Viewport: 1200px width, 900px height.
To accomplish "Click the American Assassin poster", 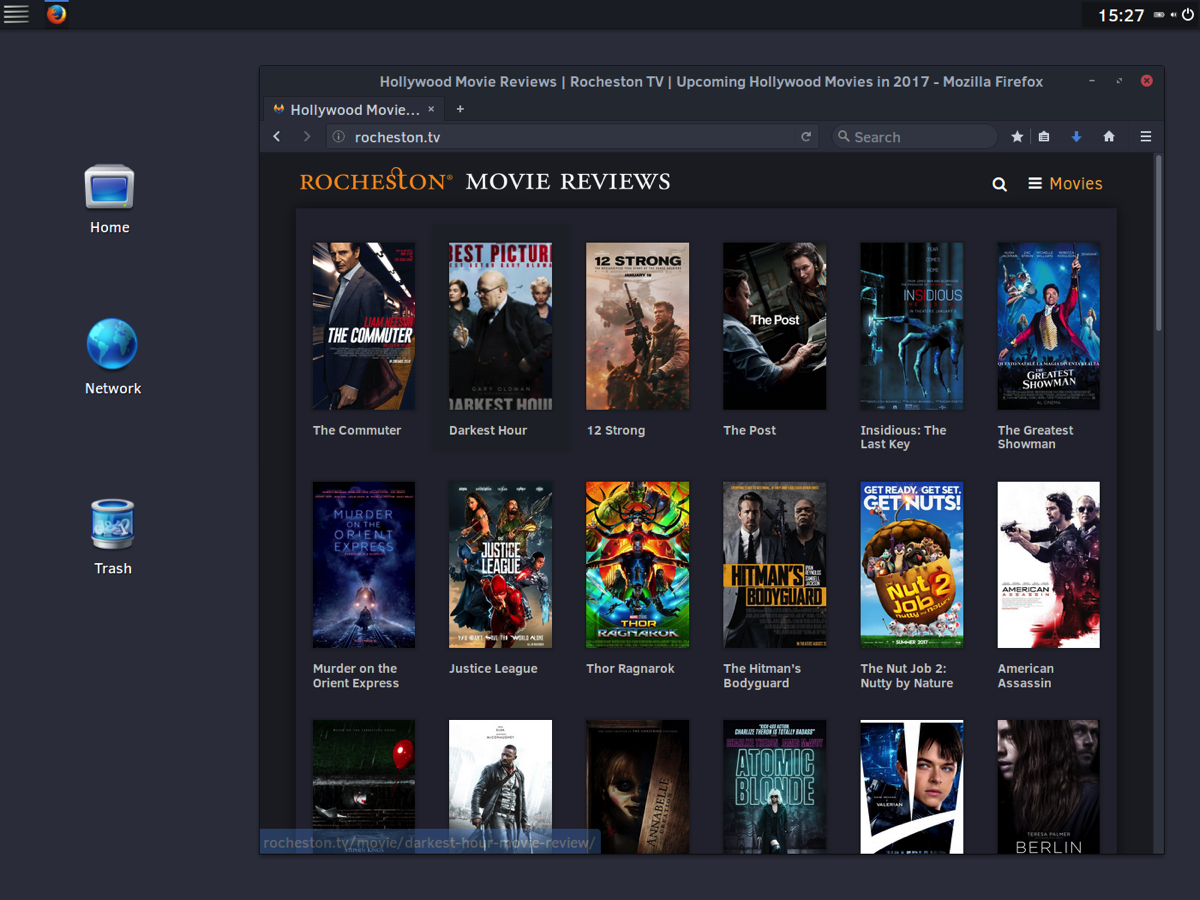I will click(x=1049, y=565).
